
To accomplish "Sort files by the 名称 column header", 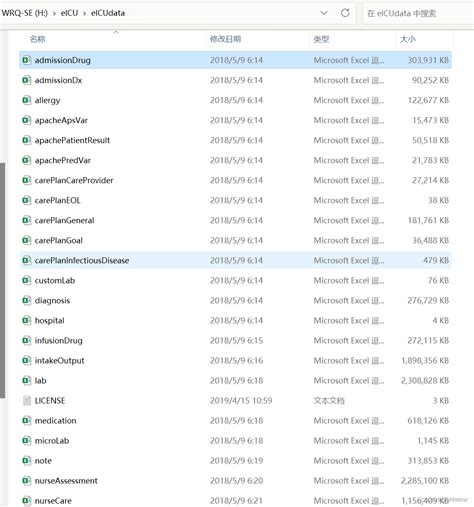I will tap(38, 39).
